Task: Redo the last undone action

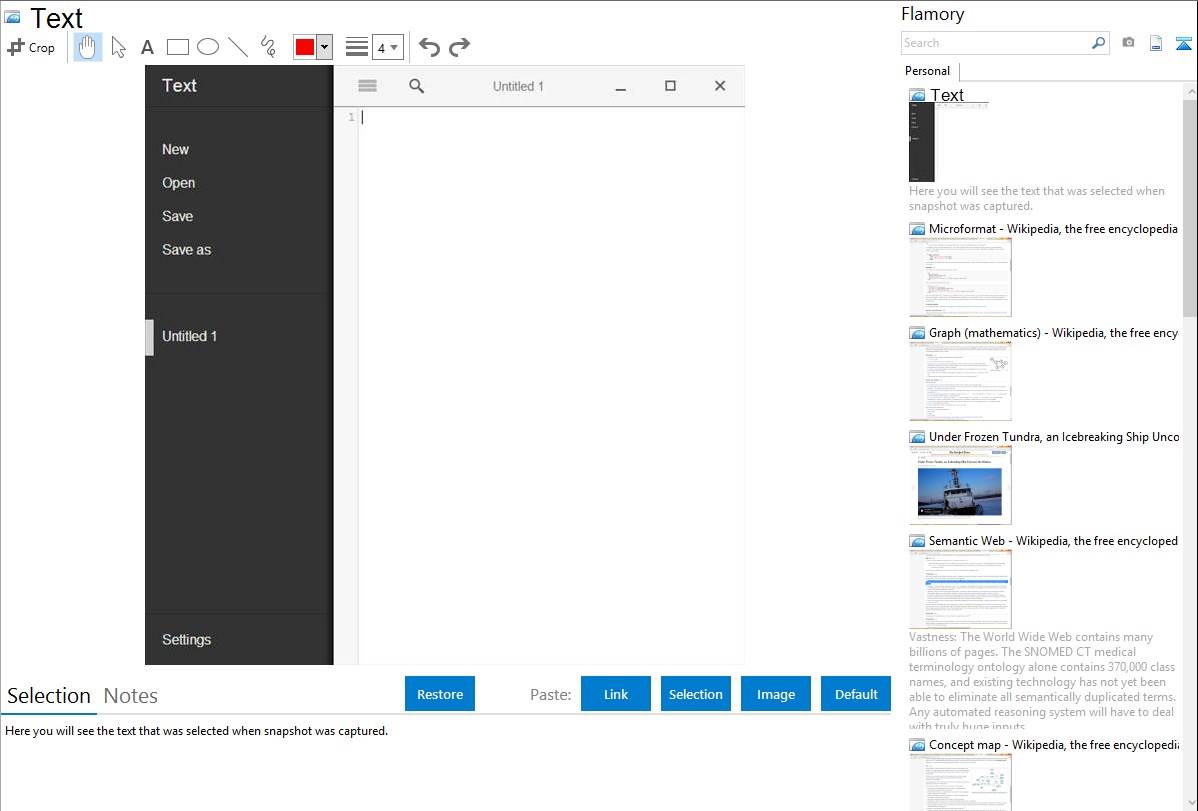Action: pos(460,47)
